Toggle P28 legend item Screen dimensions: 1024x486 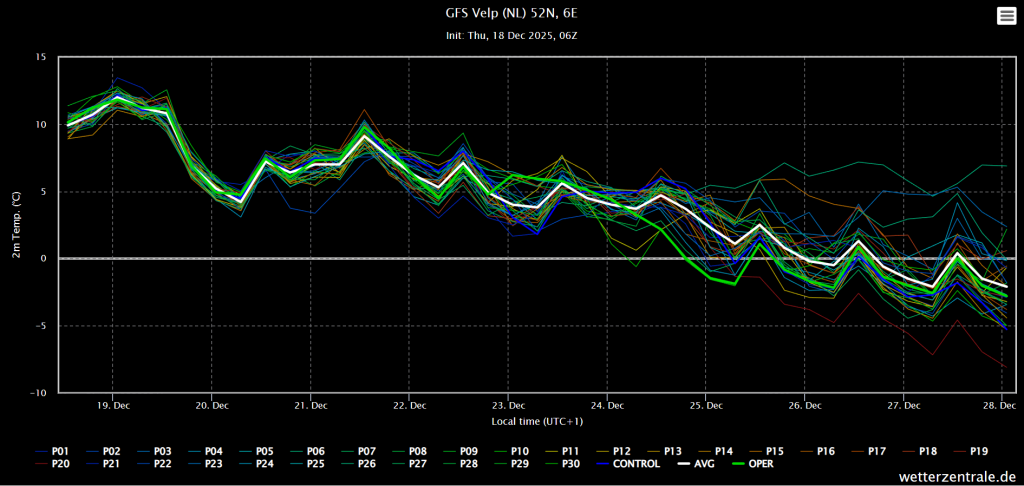coord(459,464)
